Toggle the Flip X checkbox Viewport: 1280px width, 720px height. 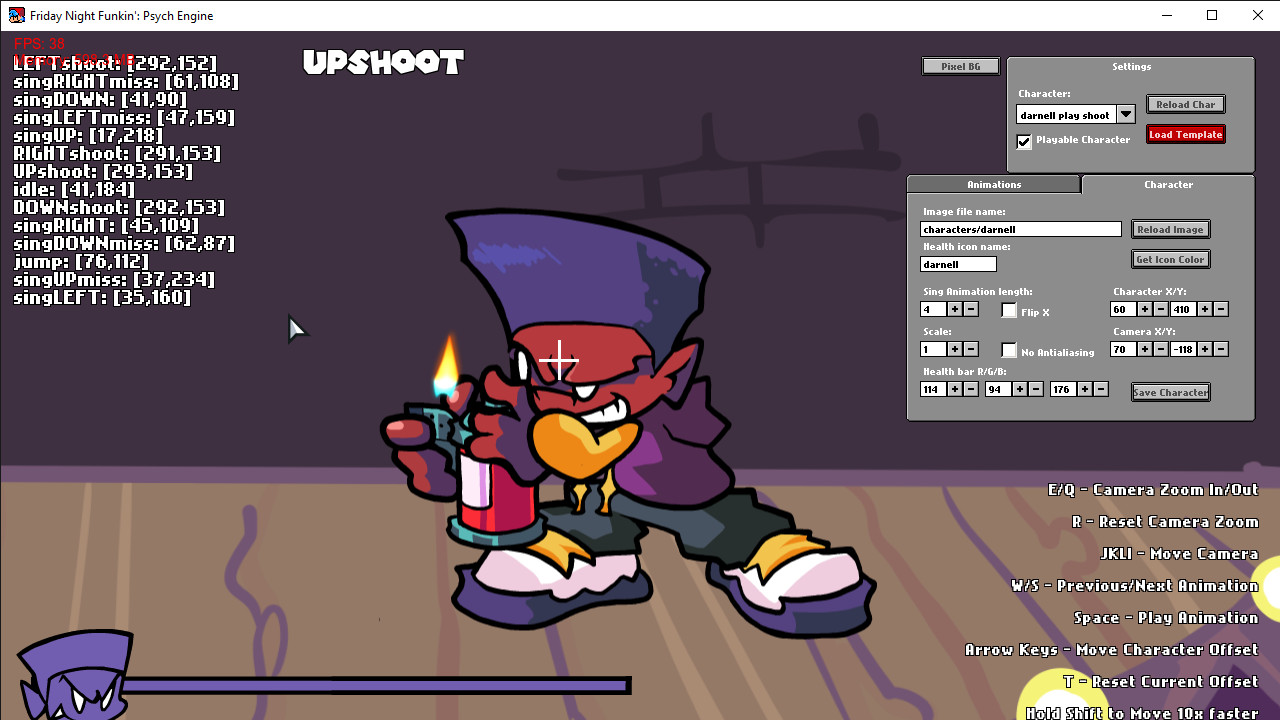pyautogui.click(x=1008, y=310)
